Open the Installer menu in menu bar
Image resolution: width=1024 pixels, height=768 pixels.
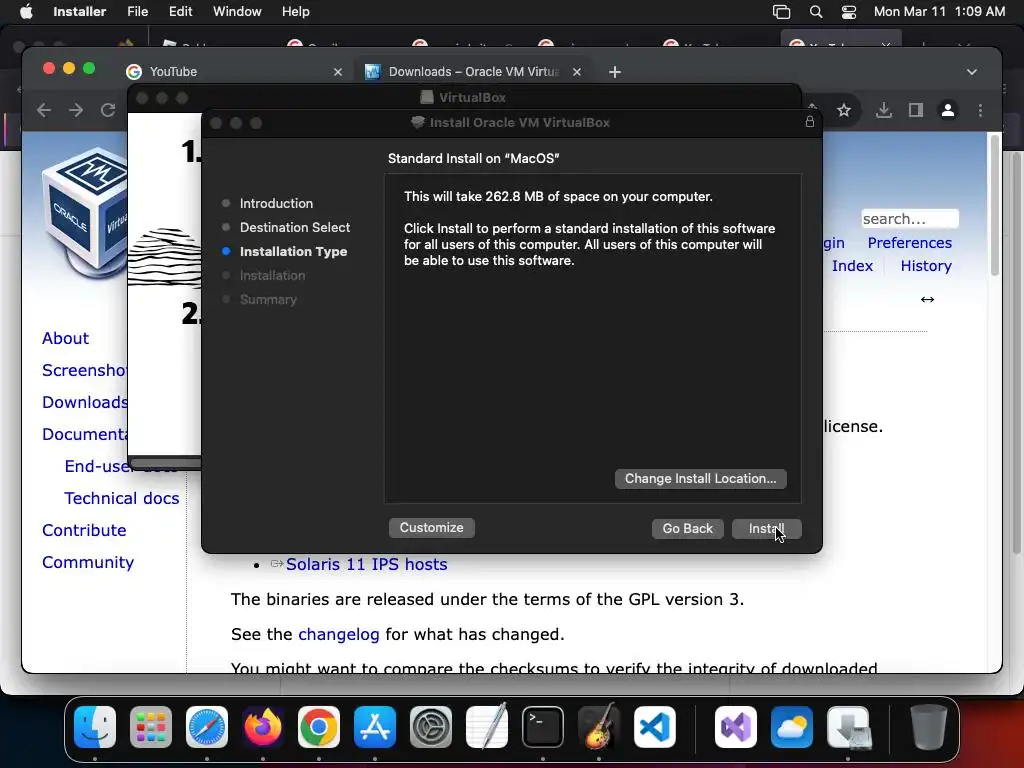pos(79,12)
